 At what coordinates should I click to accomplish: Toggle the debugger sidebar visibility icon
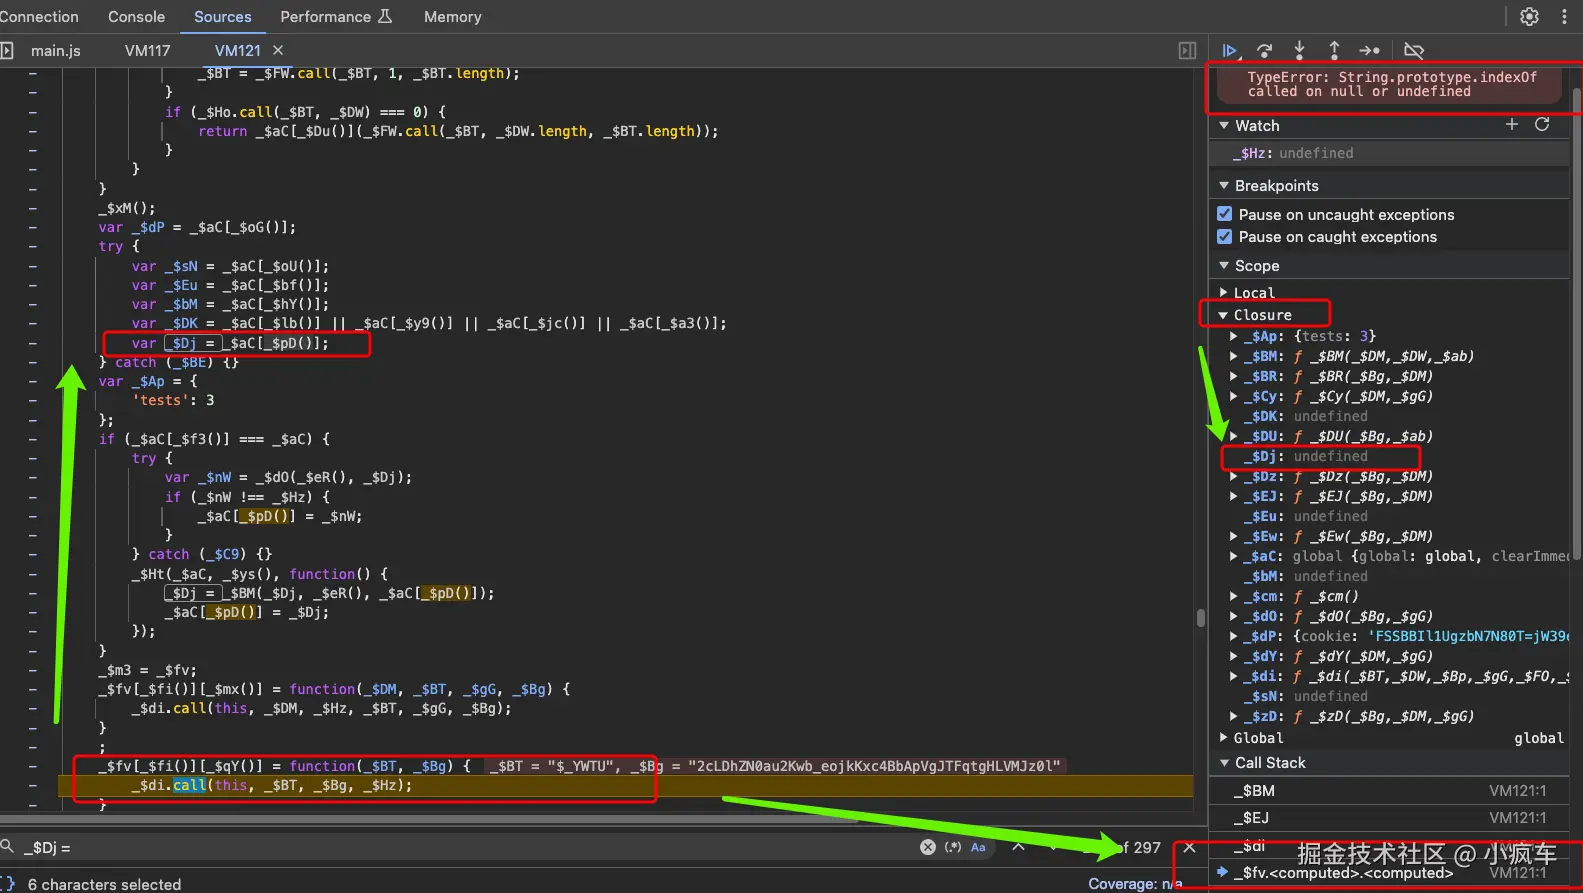tap(1187, 50)
